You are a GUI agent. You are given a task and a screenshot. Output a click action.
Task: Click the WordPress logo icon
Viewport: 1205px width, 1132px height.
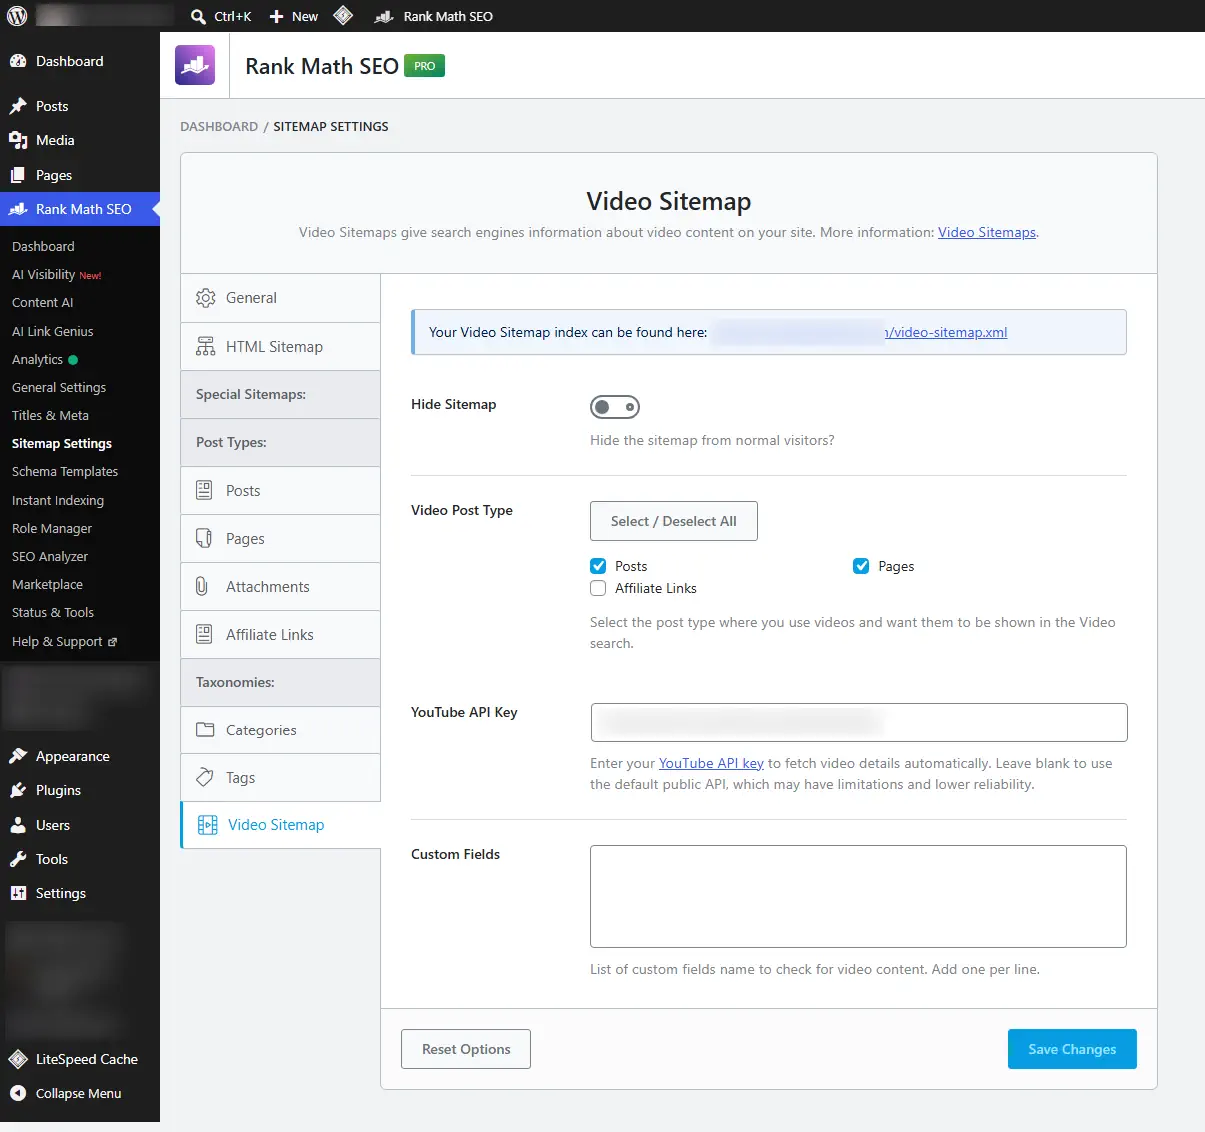click(17, 16)
